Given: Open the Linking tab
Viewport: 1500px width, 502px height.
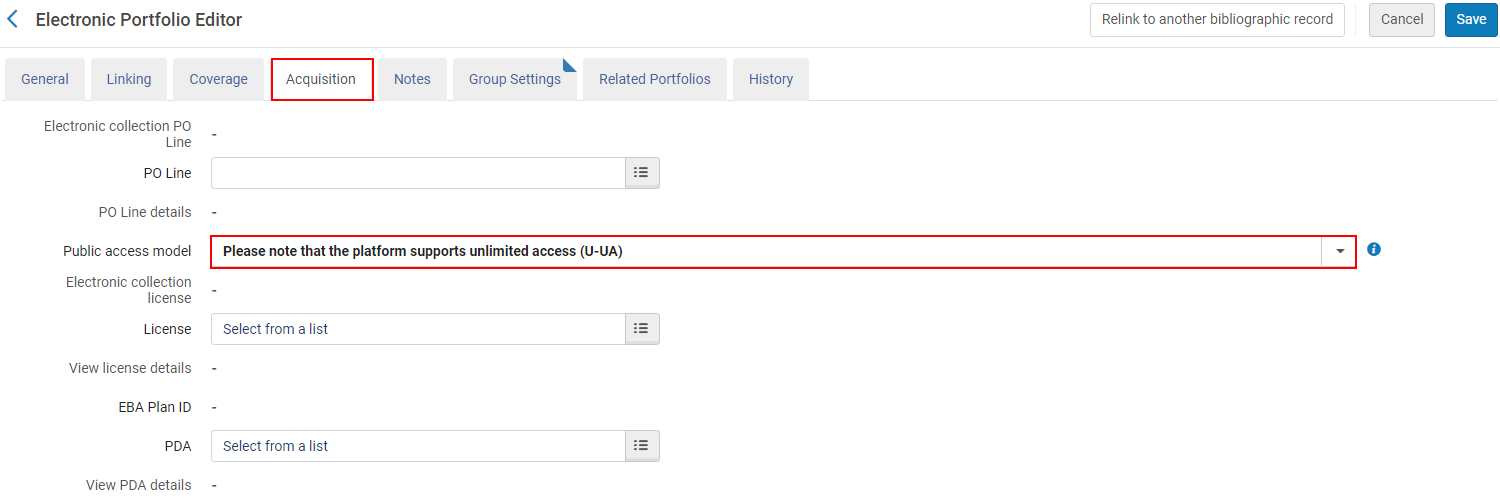Looking at the screenshot, I should pos(129,79).
